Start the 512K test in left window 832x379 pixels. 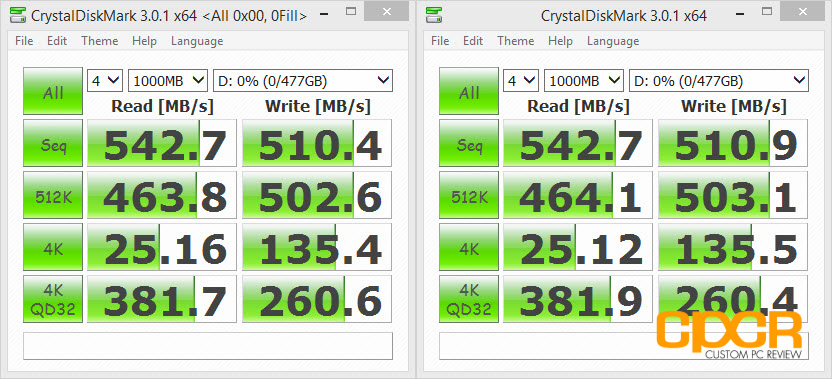[x=53, y=195]
